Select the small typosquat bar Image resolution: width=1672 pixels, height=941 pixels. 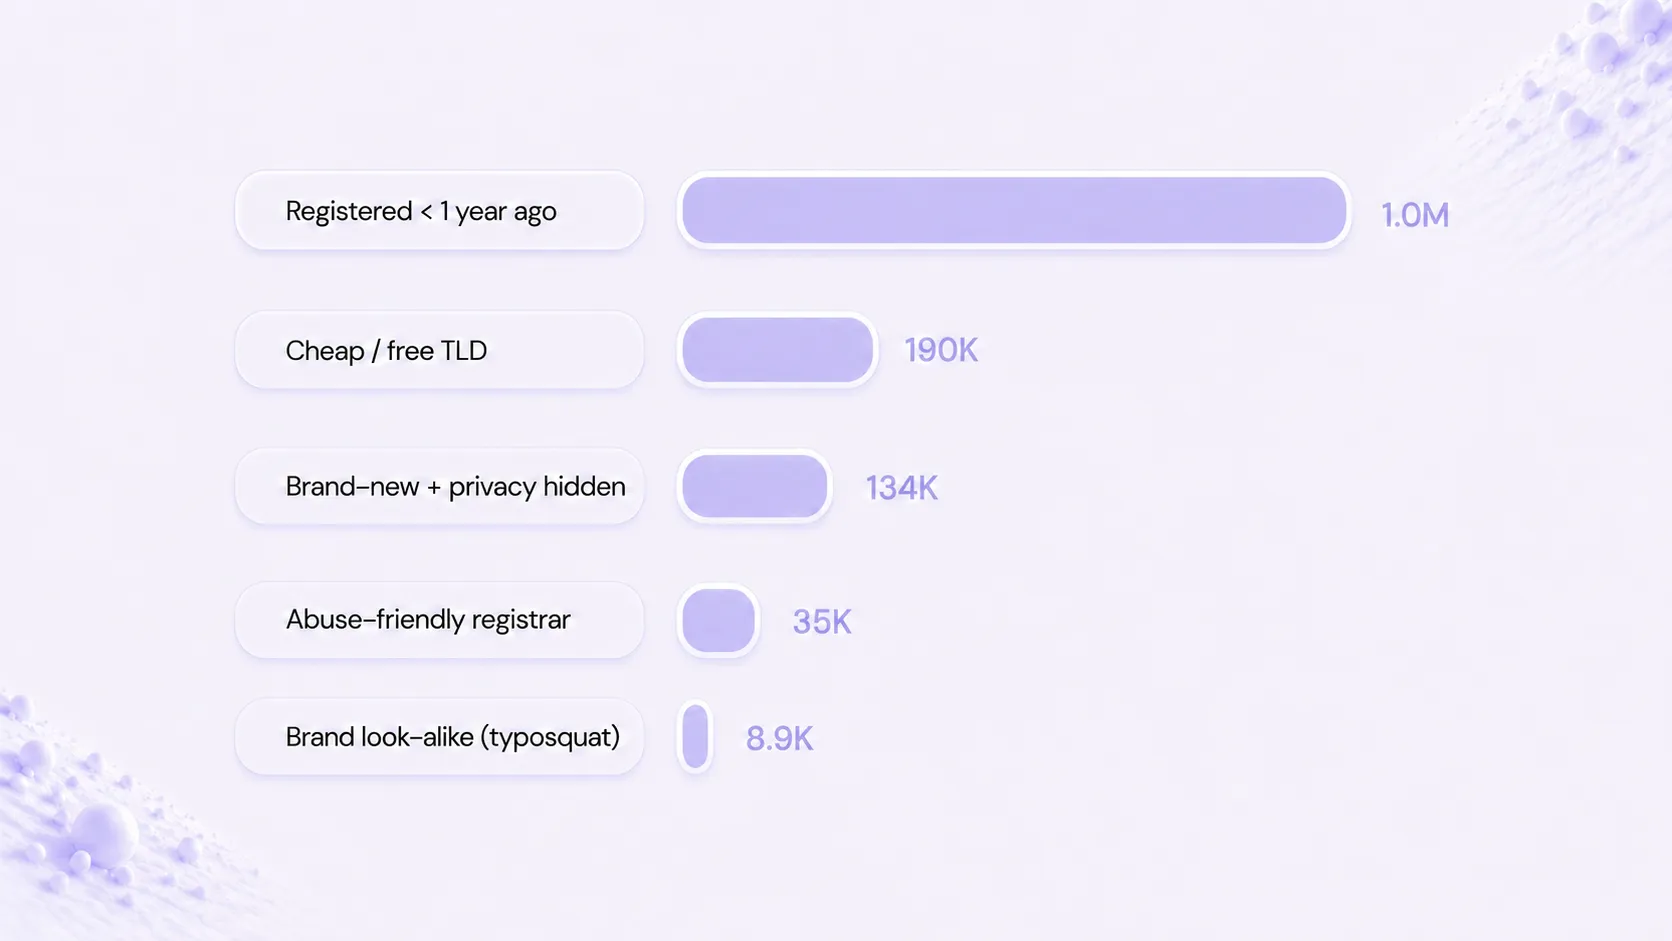[695, 737]
